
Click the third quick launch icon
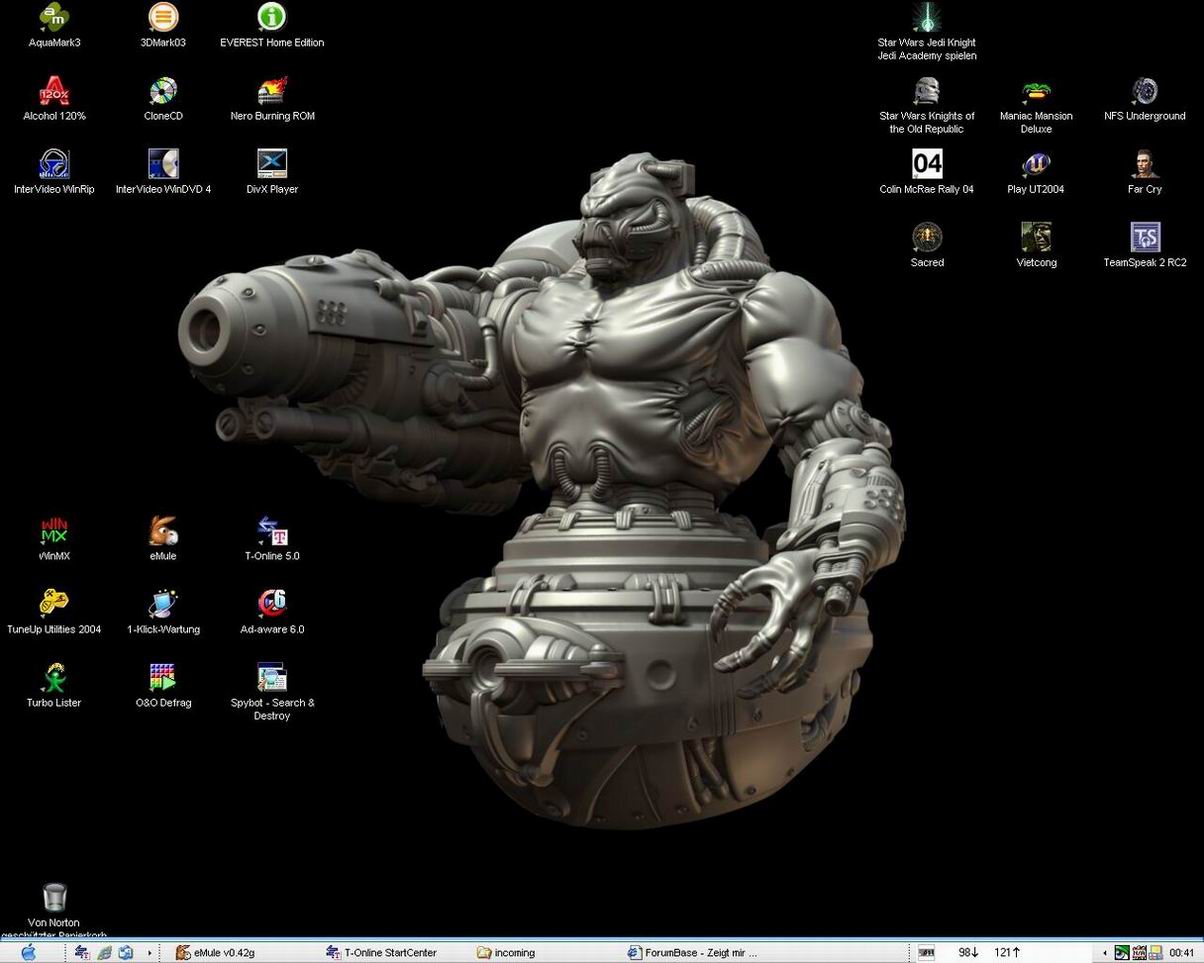coord(125,953)
